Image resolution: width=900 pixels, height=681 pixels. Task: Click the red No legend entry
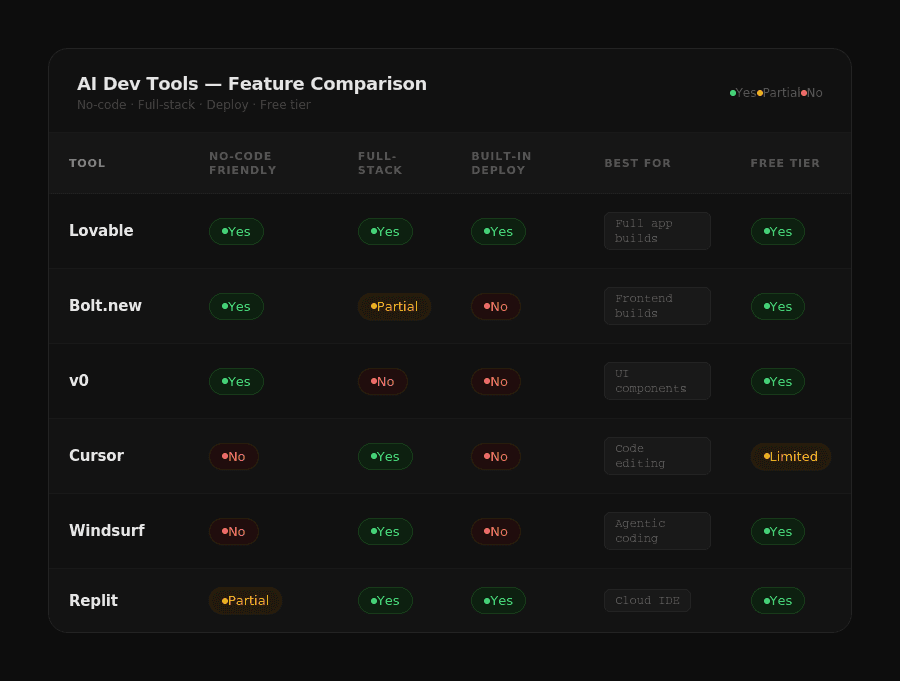click(x=812, y=93)
